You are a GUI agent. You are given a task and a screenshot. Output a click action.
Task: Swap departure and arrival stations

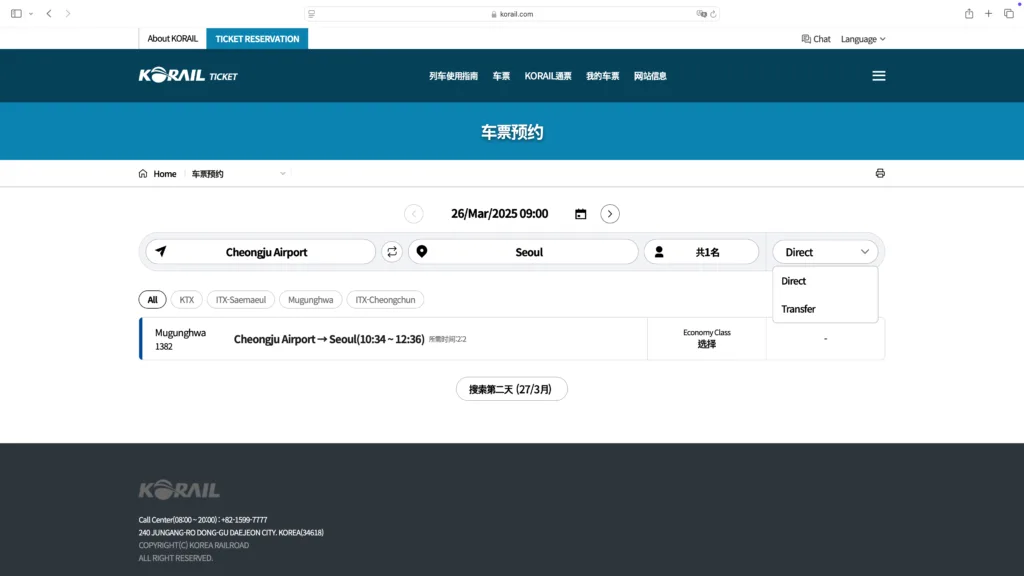tap(392, 251)
